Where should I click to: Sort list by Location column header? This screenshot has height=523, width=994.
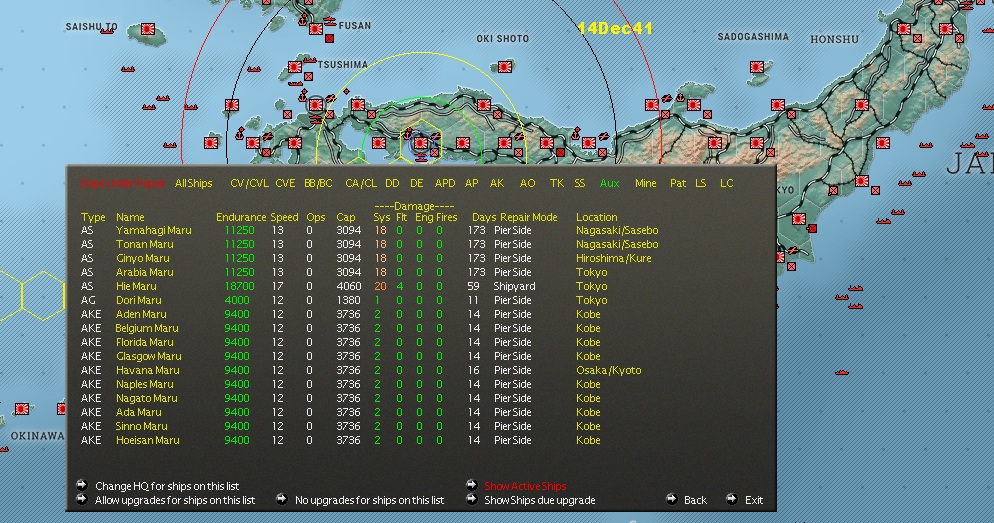click(x=597, y=217)
